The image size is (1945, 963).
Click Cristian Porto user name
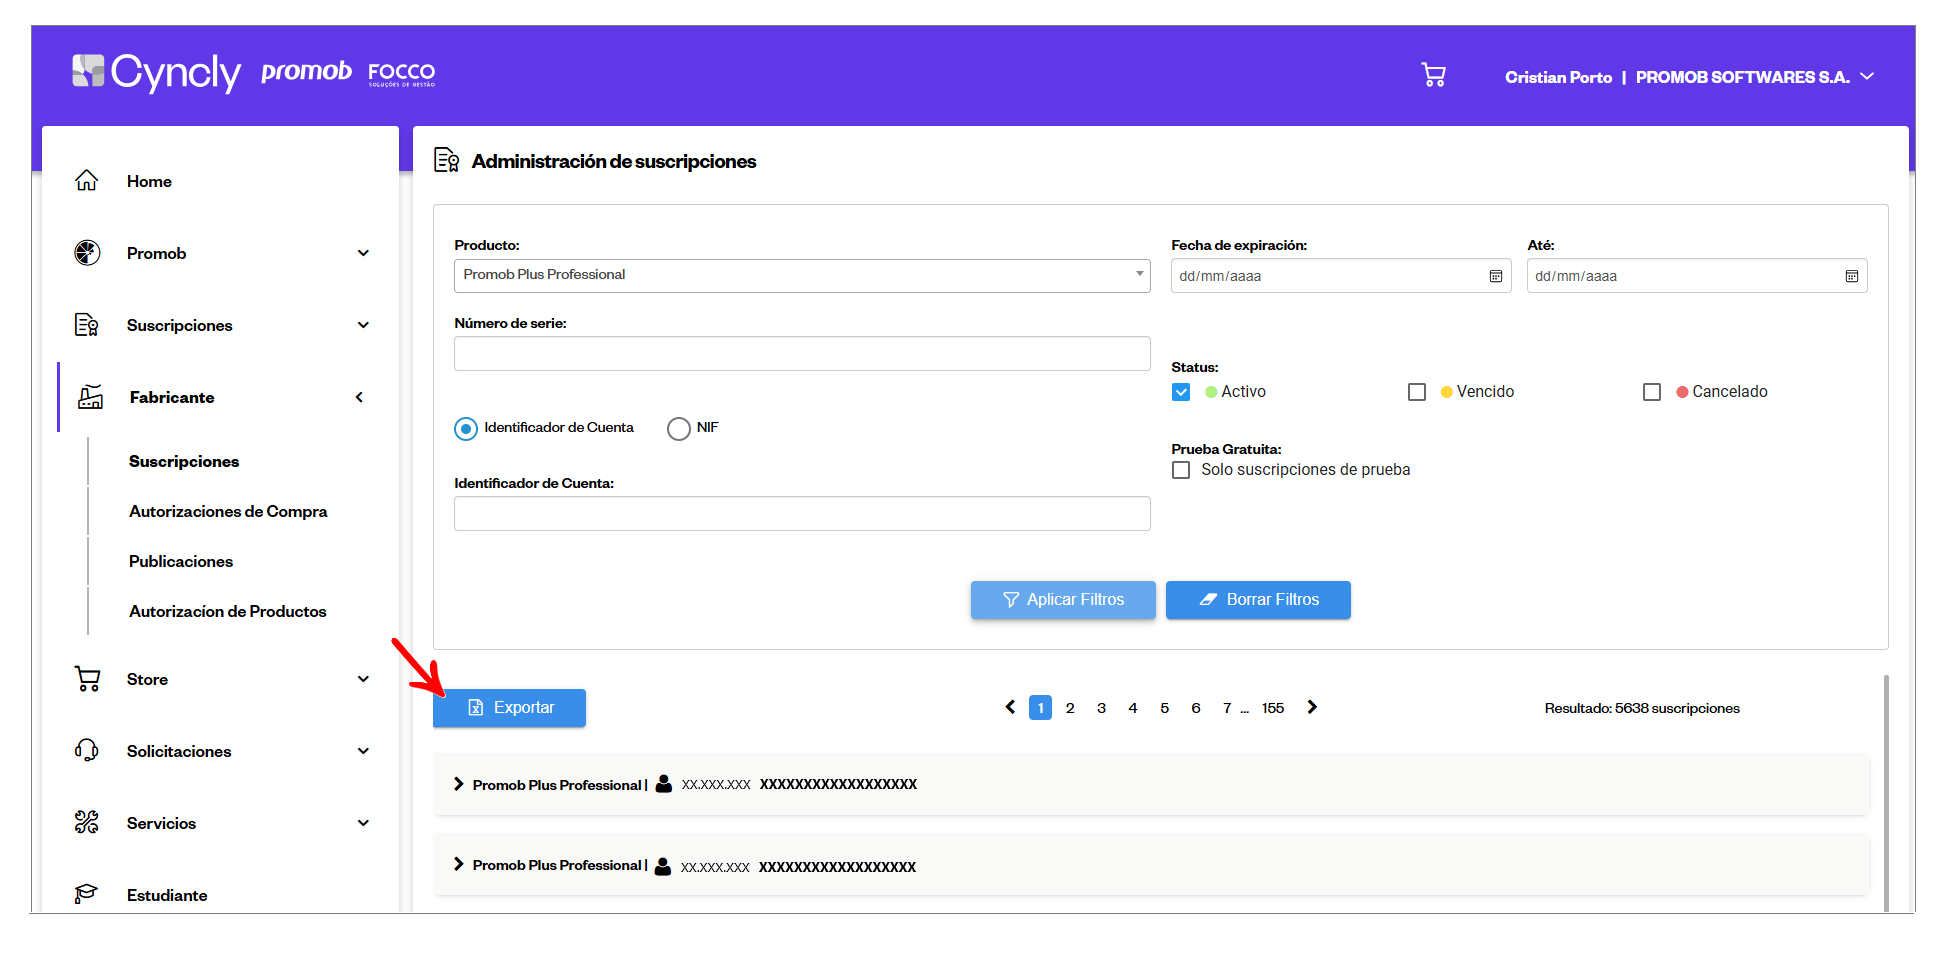[1558, 77]
